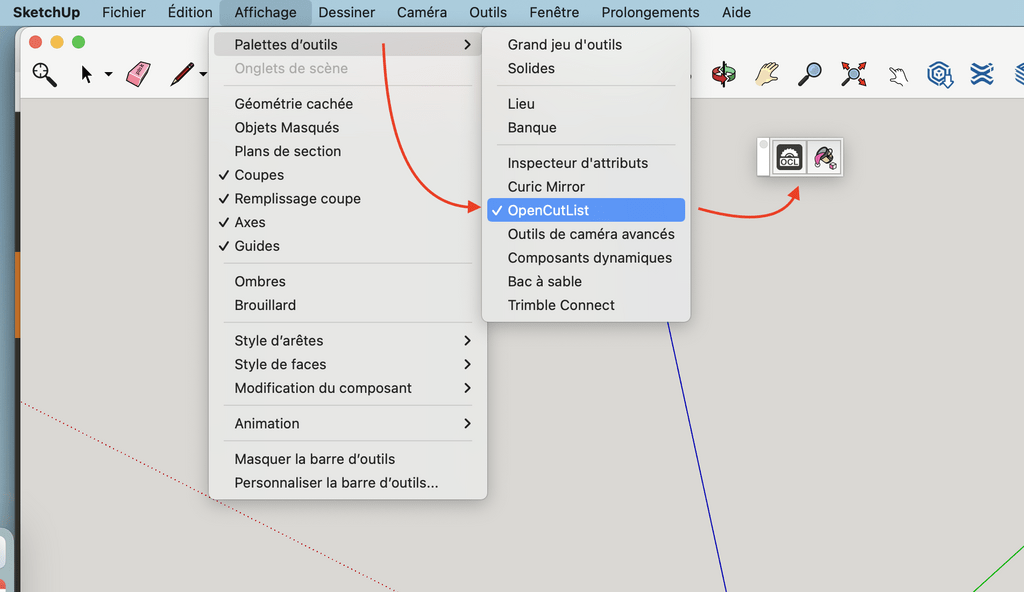Choose Outils de caméra avancés

click(586, 234)
